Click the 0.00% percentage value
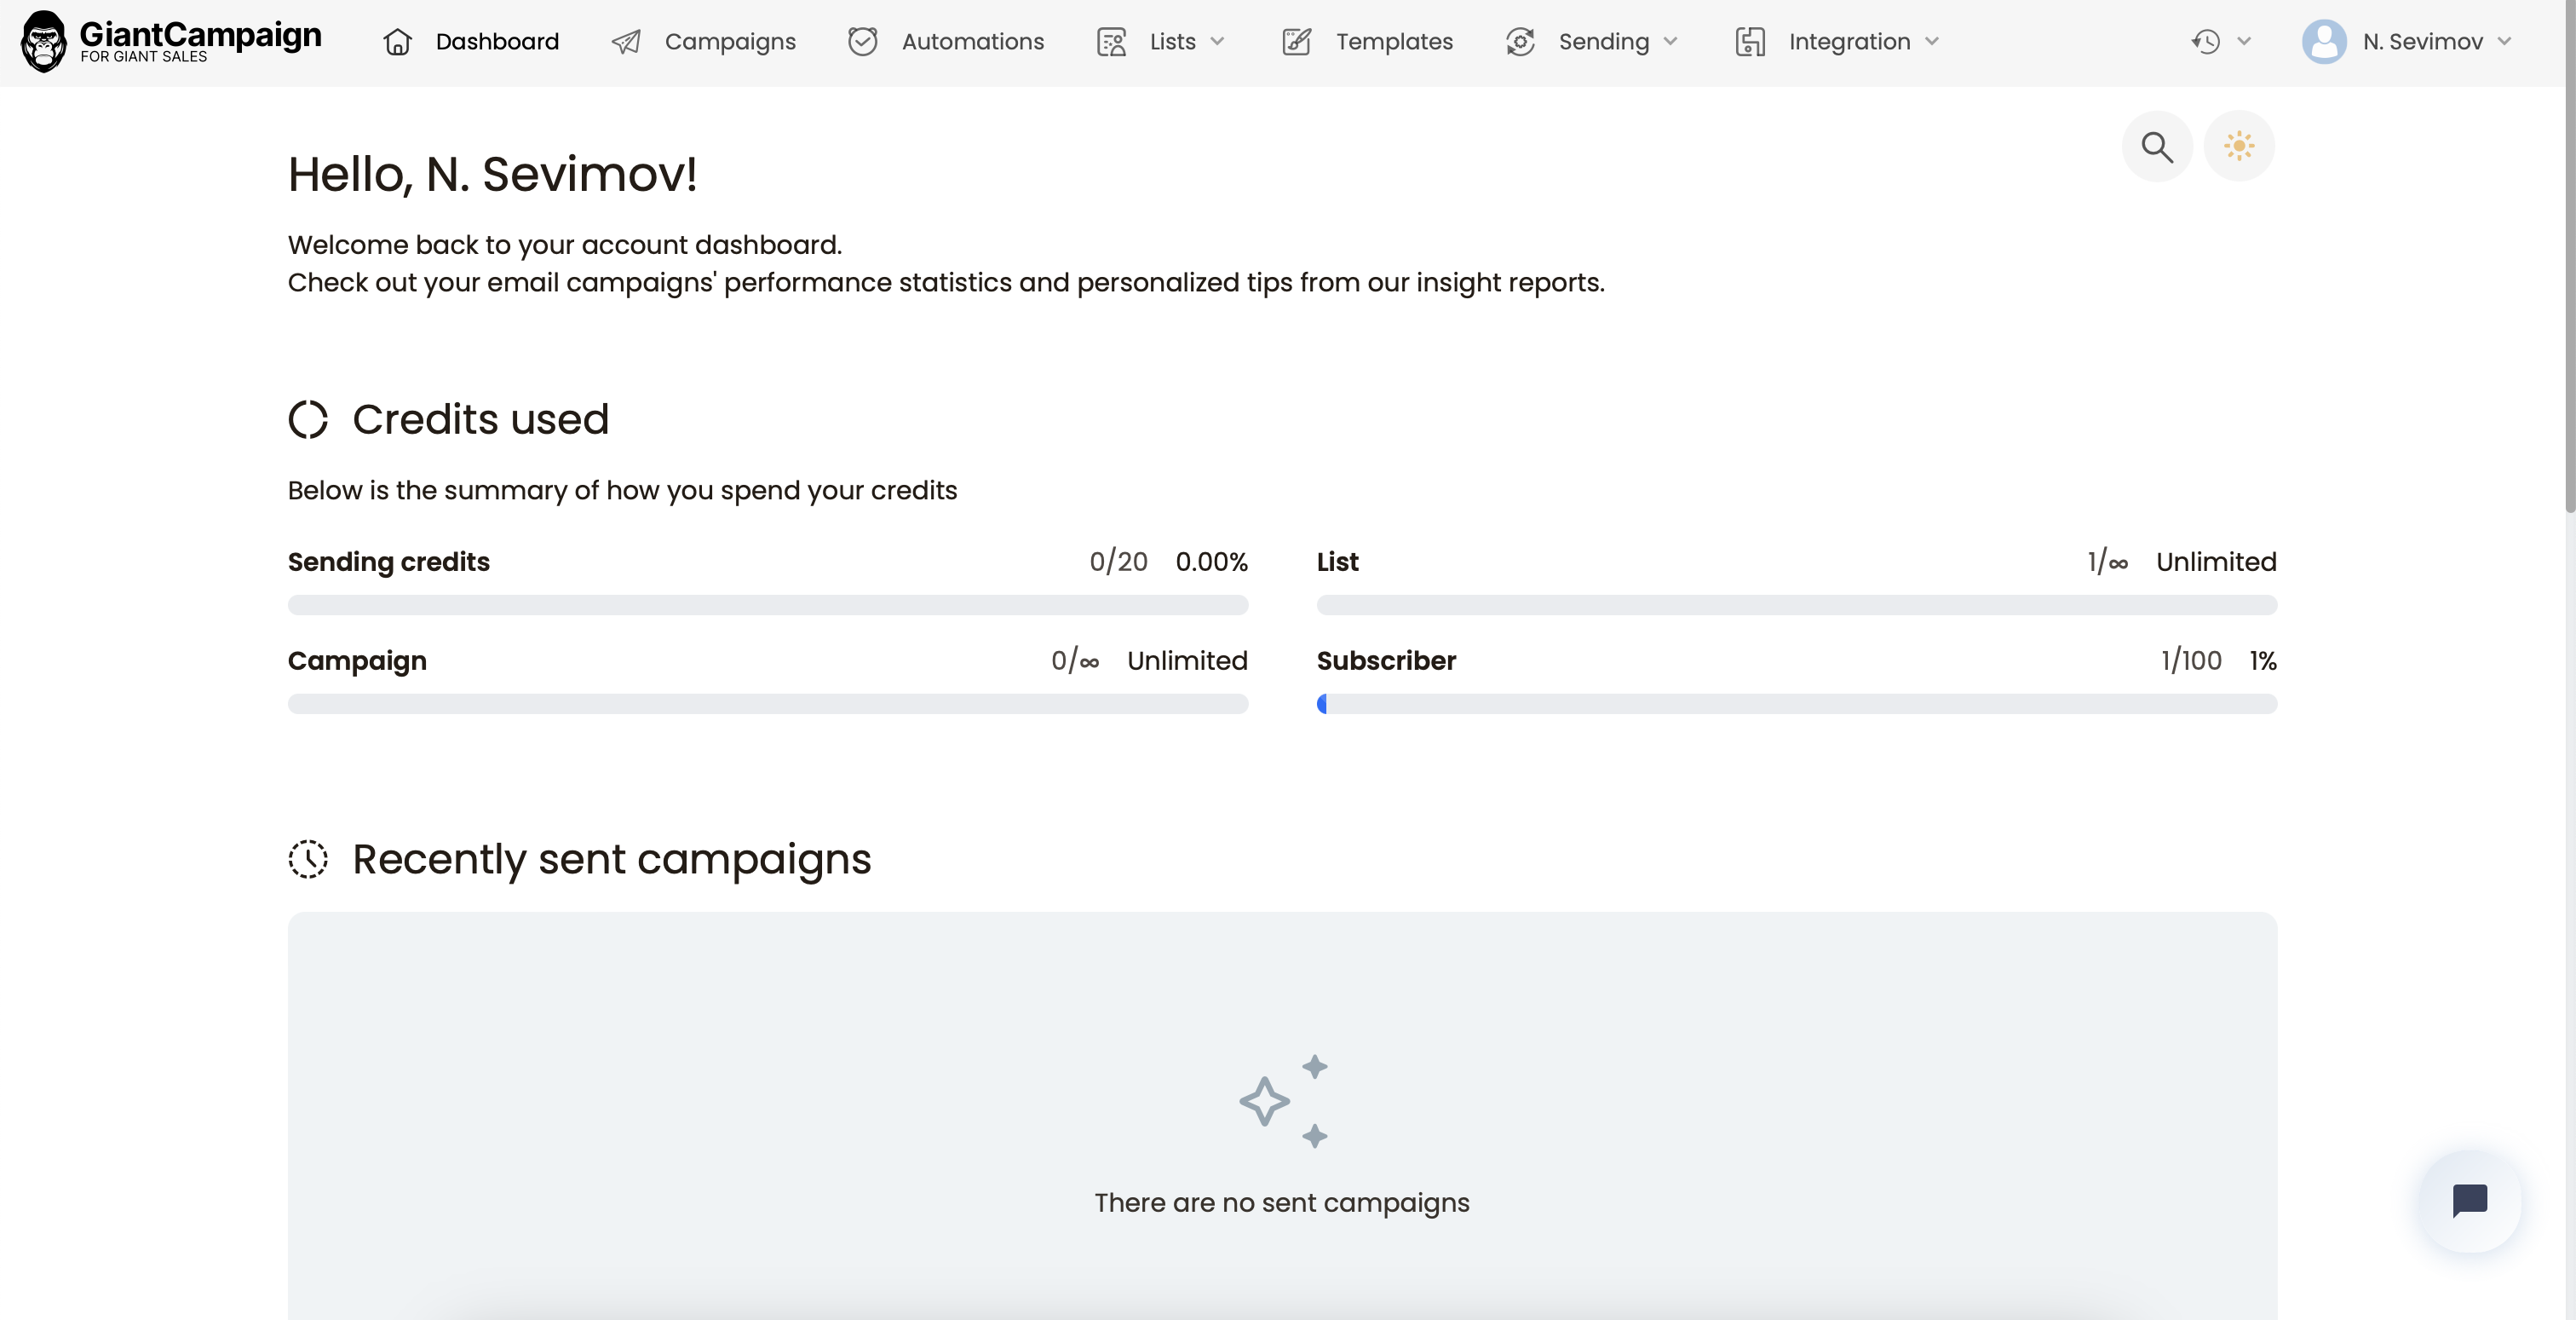The height and width of the screenshot is (1320, 2576). click(1211, 562)
